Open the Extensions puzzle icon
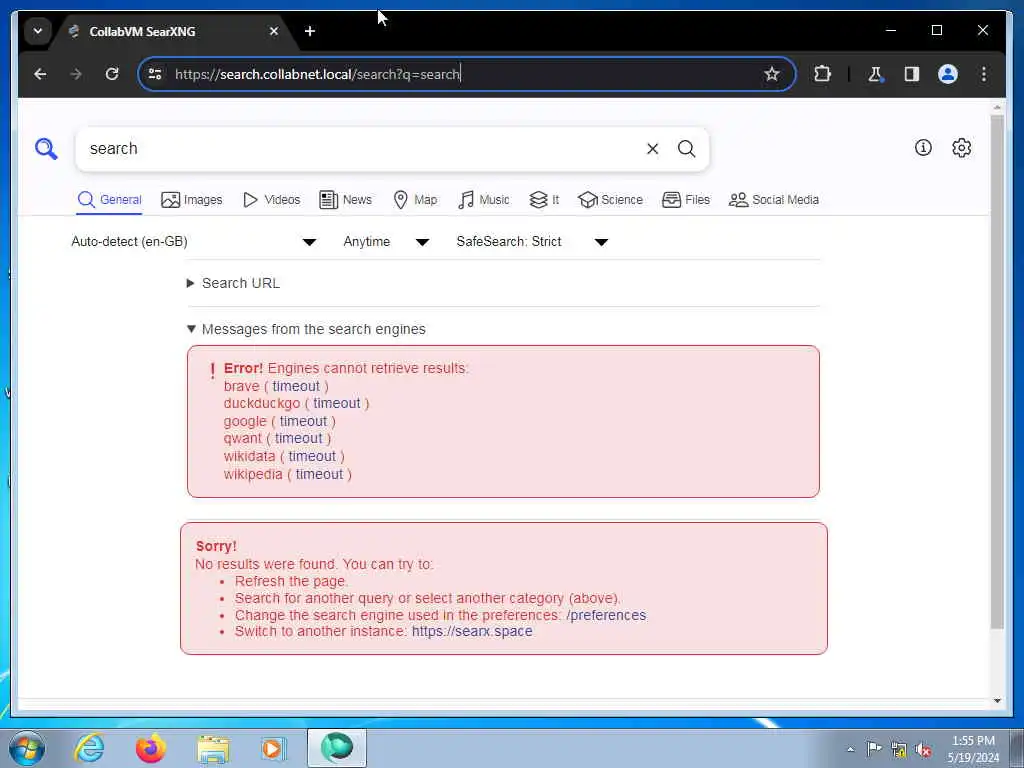This screenshot has height=768, width=1024. [x=822, y=74]
